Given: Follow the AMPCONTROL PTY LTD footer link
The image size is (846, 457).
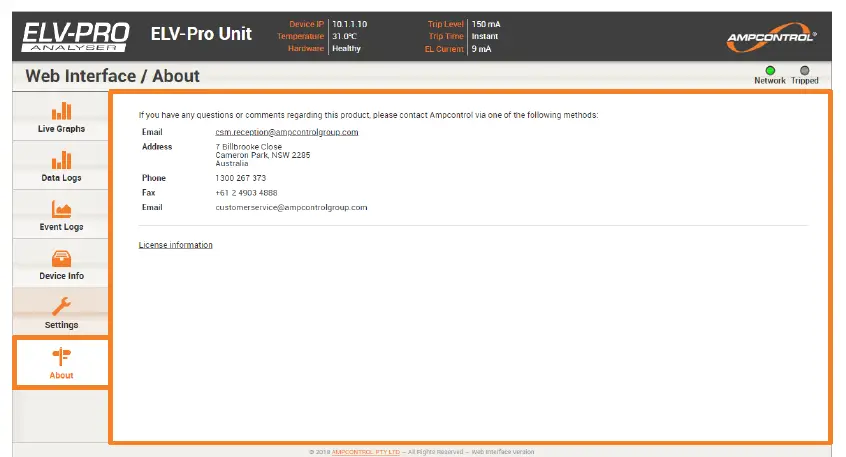Looking at the screenshot, I should tap(366, 452).
